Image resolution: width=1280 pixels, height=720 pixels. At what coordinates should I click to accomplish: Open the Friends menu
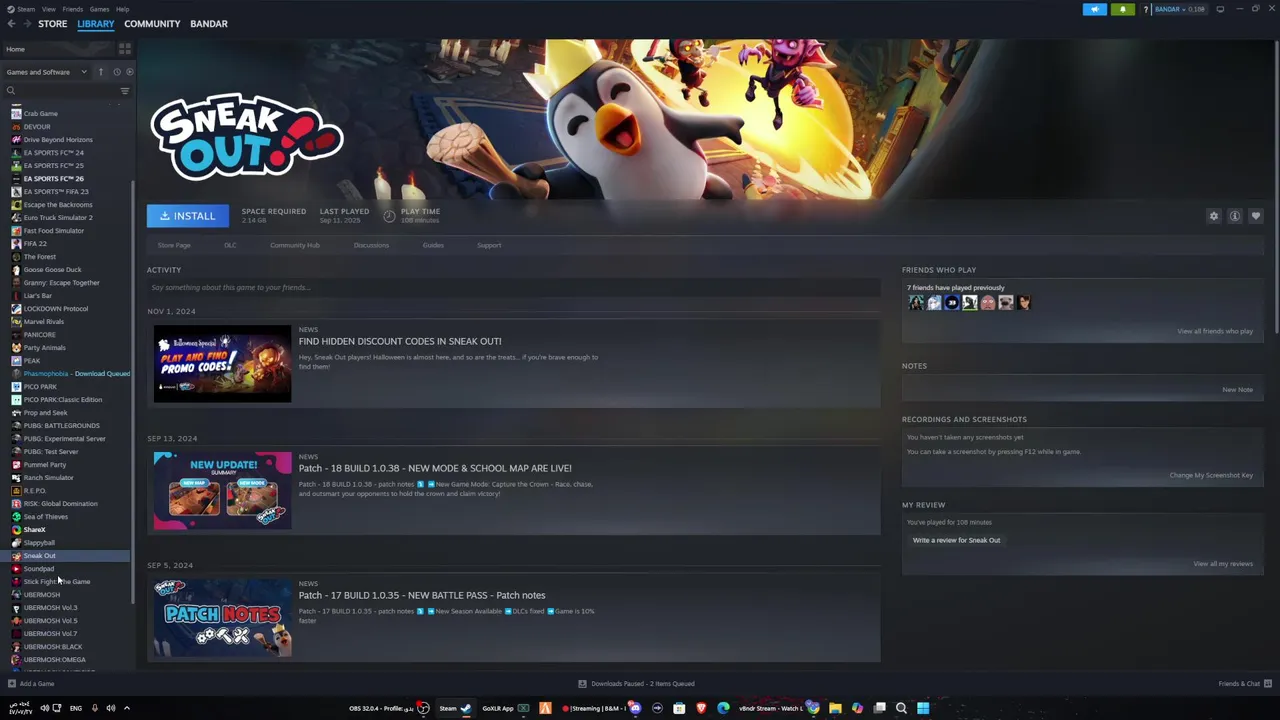[x=73, y=9]
